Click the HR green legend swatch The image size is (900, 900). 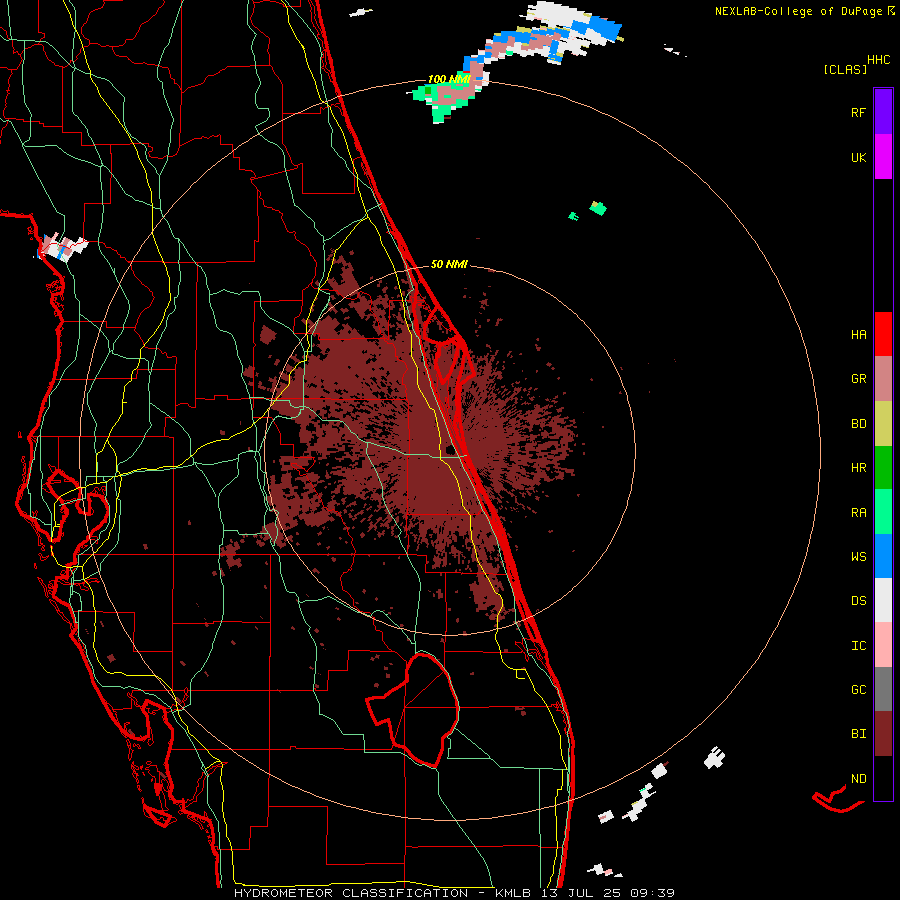883,468
